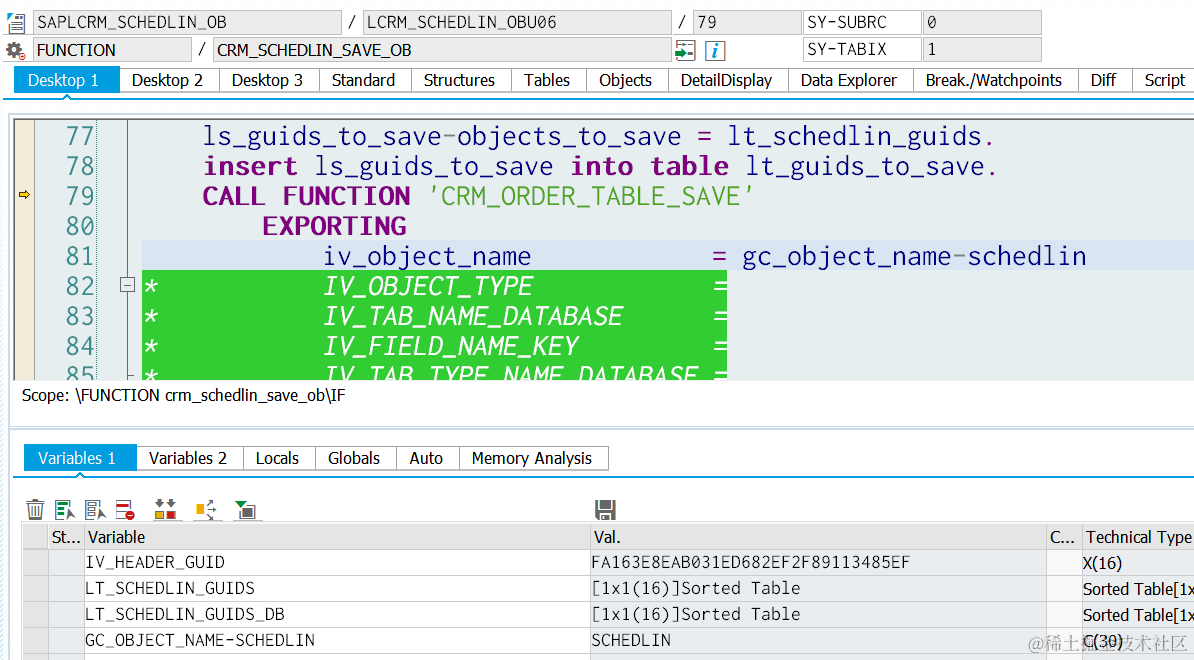
Task: Select the Memory Analysis tab
Action: pos(532,458)
